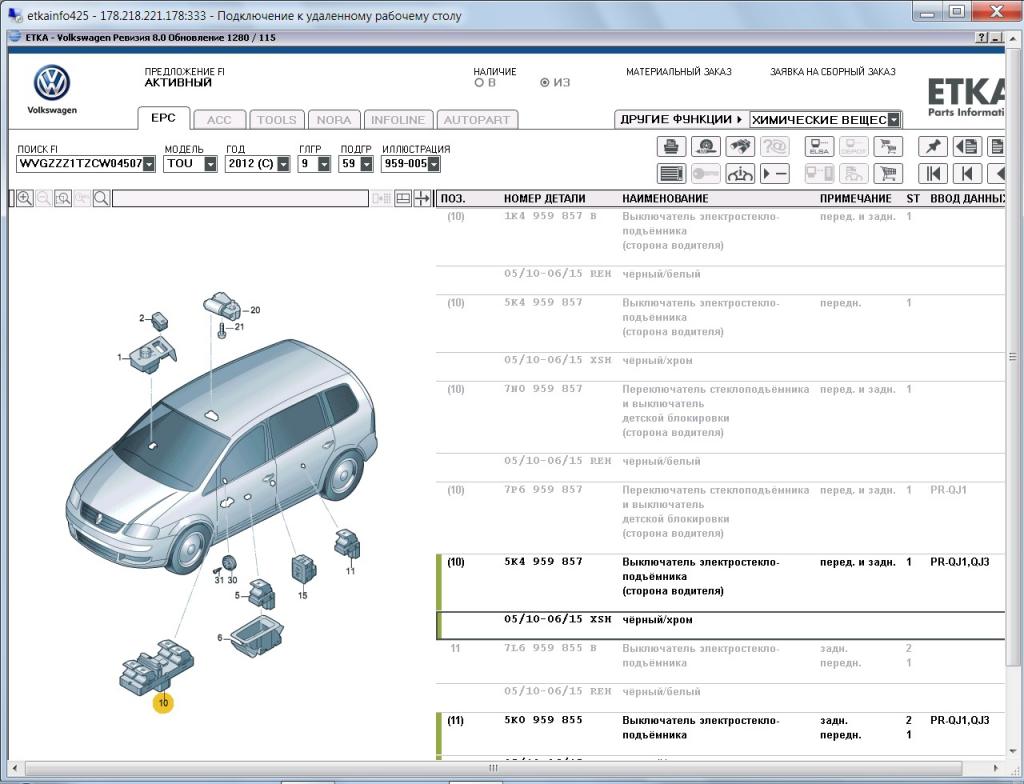The width and height of the screenshot is (1024, 784).
Task: Click callout 11 in the illustration
Action: [350, 570]
